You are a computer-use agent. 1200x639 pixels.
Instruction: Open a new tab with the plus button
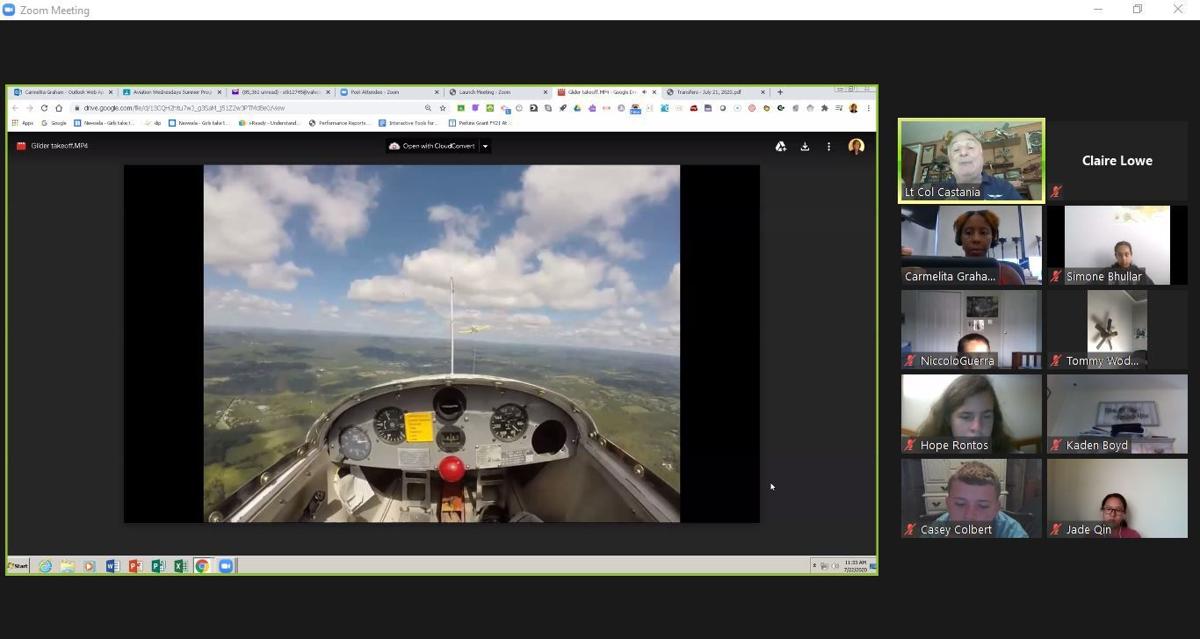780,92
